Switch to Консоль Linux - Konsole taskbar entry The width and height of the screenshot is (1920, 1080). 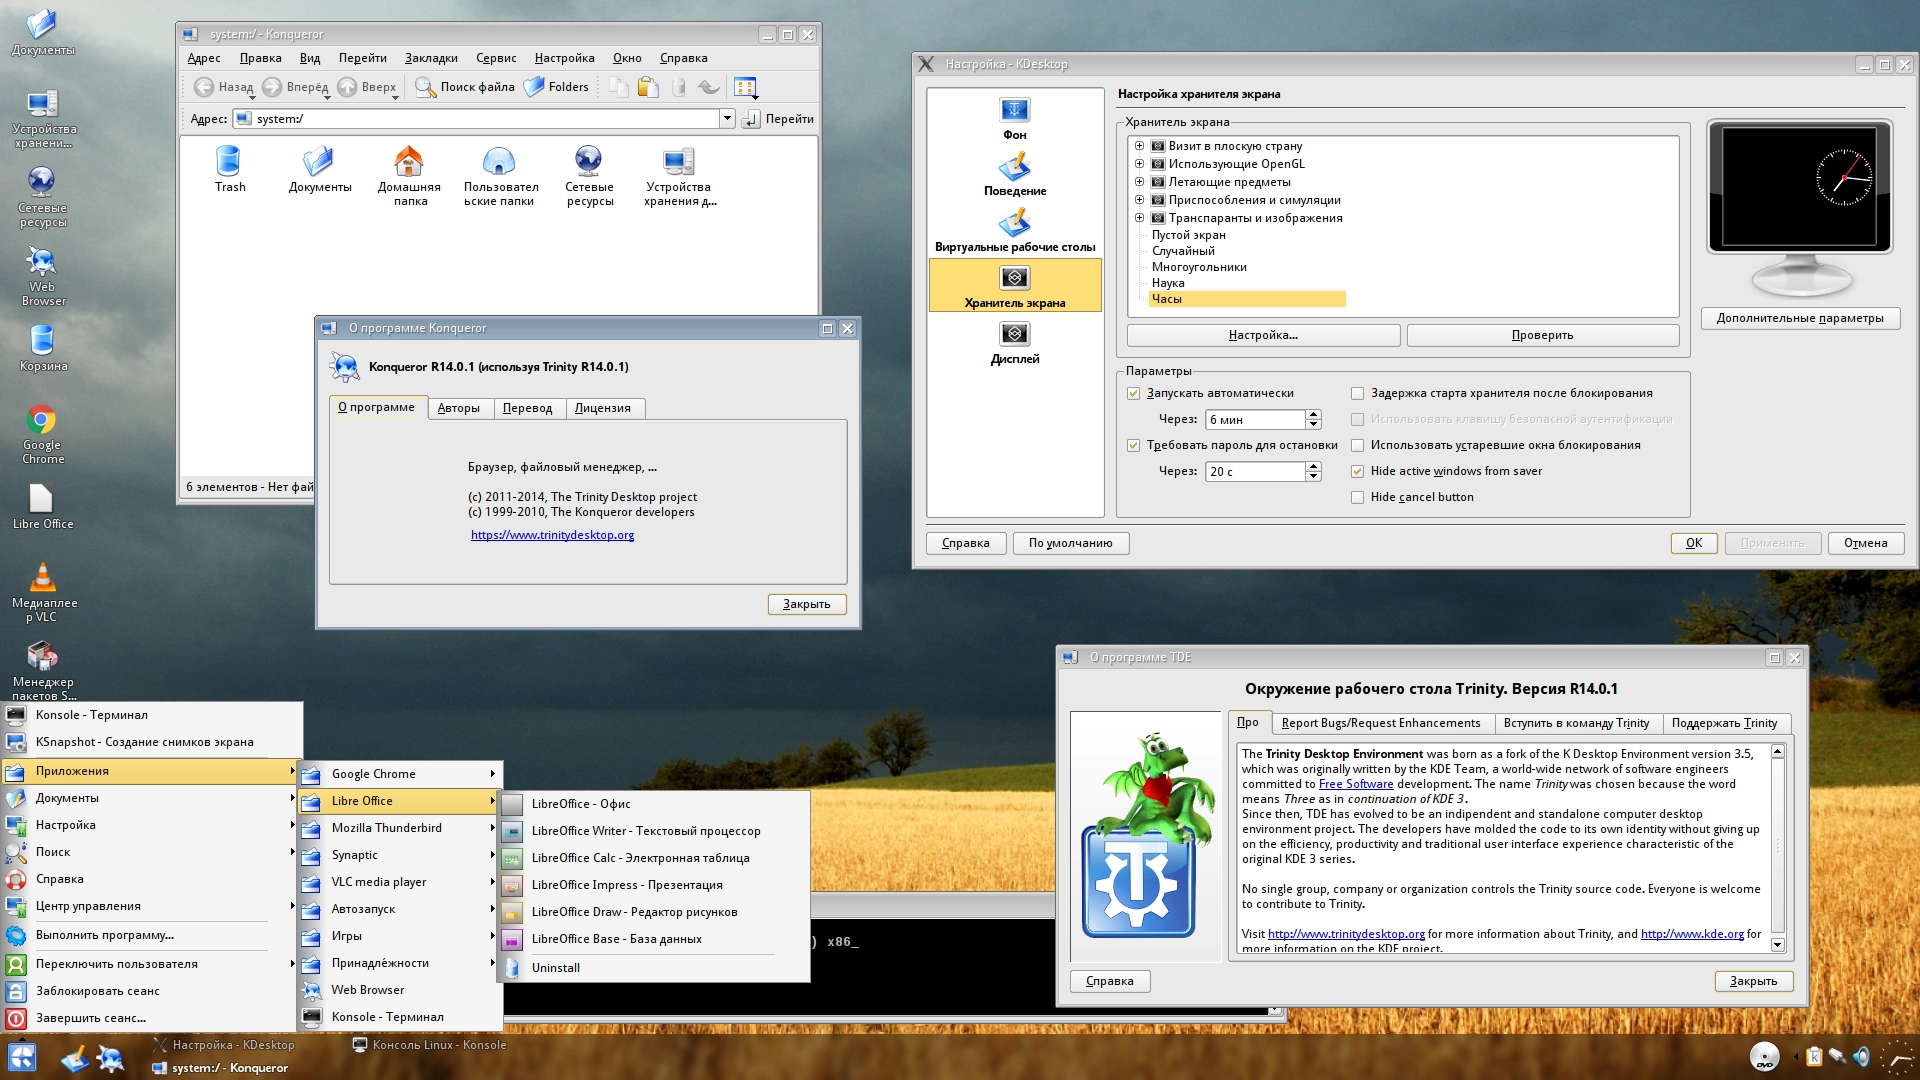(430, 1045)
